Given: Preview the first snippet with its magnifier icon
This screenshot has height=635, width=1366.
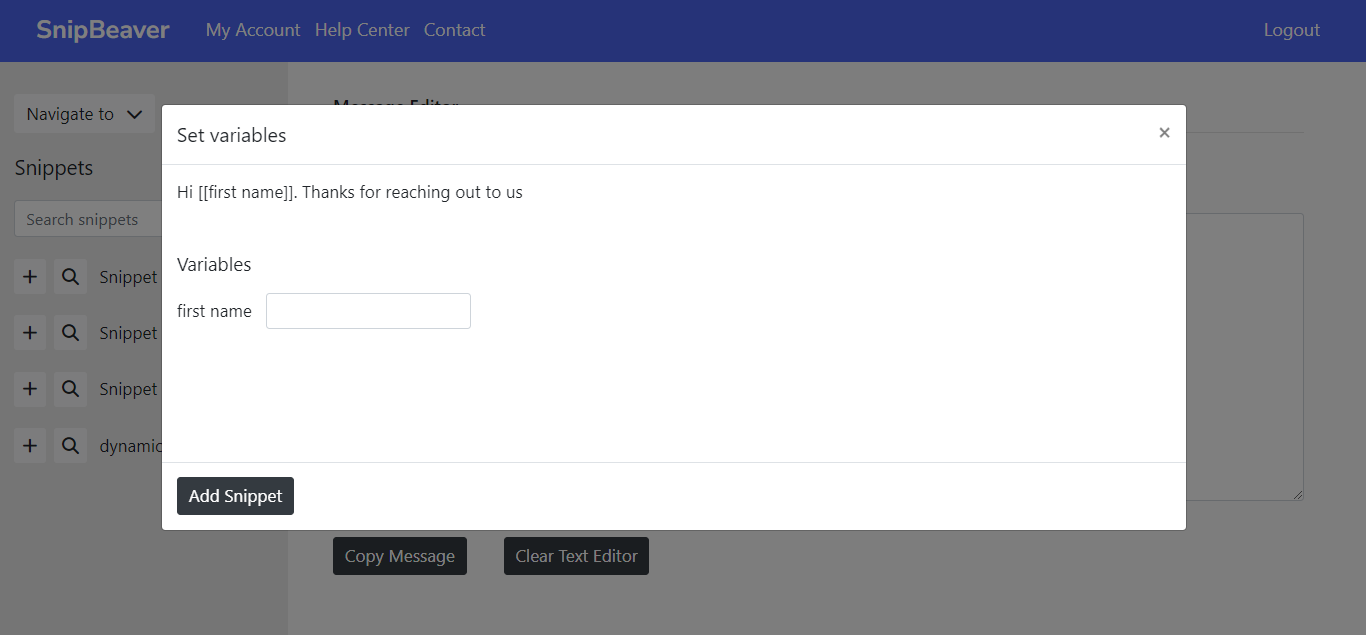Looking at the screenshot, I should click(x=70, y=277).
